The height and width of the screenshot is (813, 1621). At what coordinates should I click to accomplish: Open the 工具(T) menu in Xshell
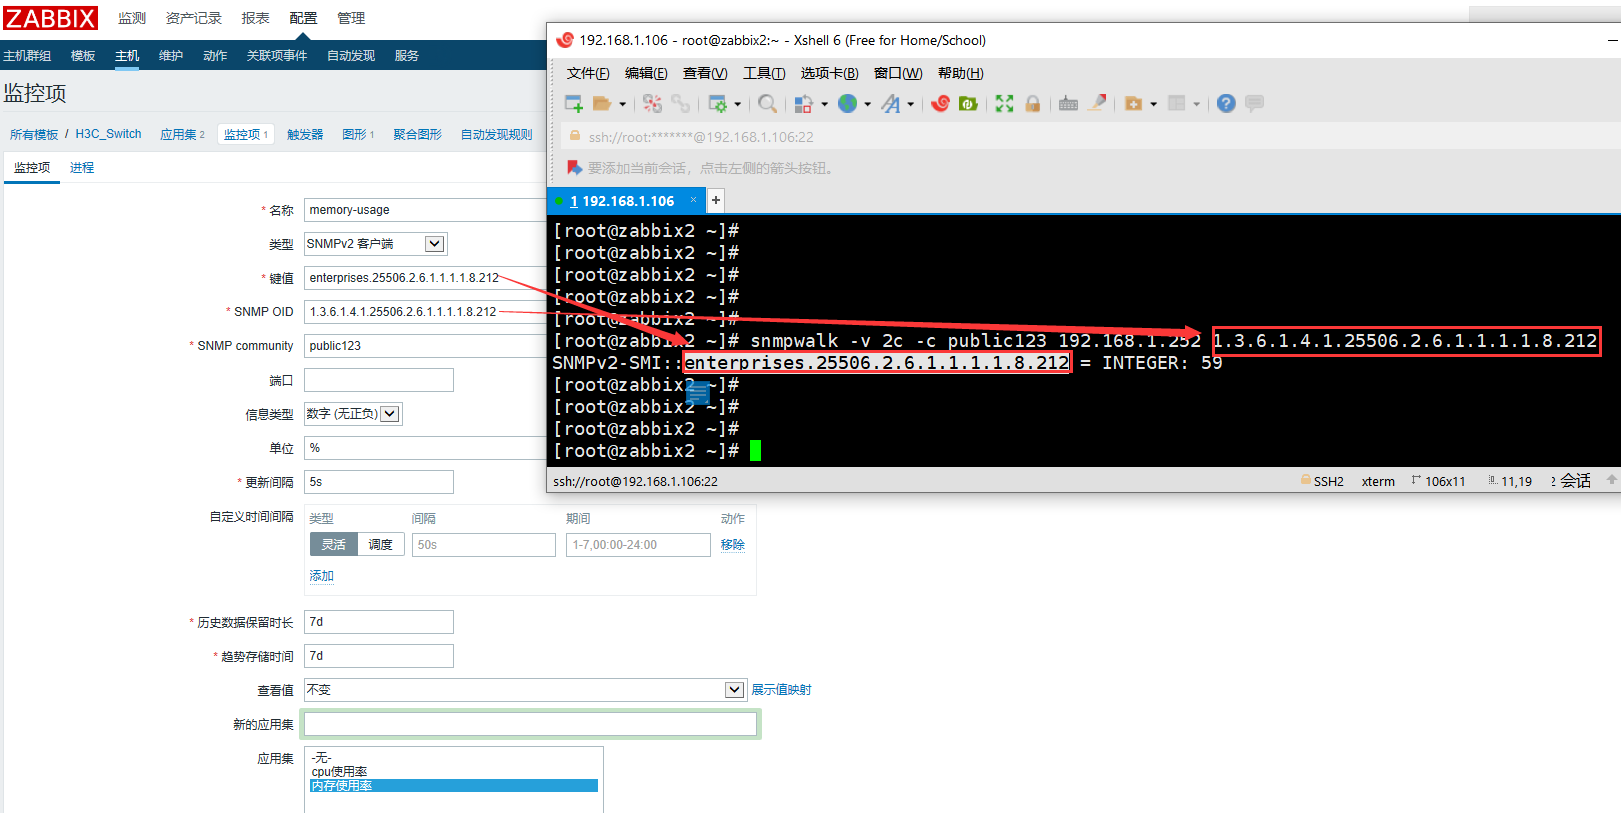(764, 73)
